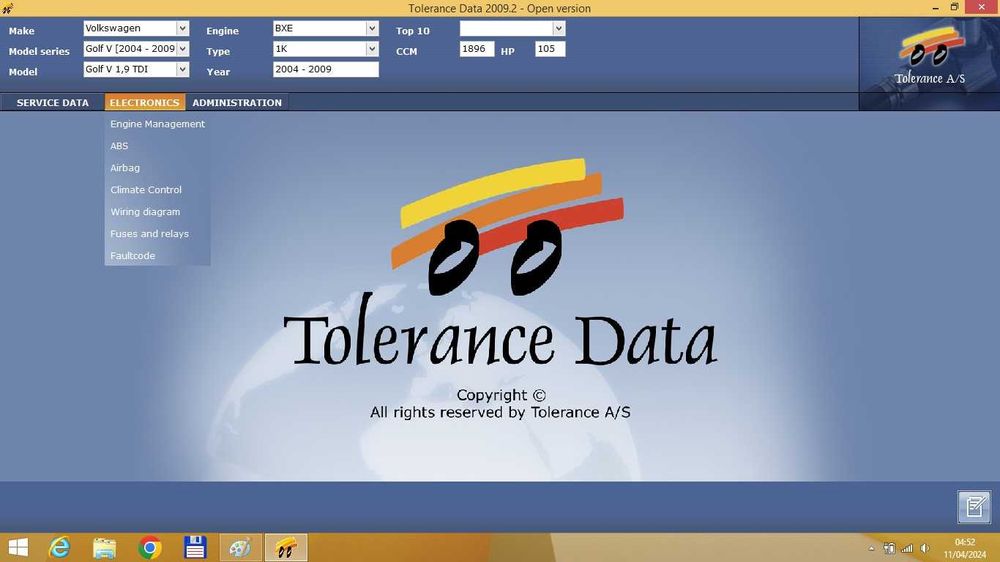Open the notes icon at bottom right

(x=974, y=507)
